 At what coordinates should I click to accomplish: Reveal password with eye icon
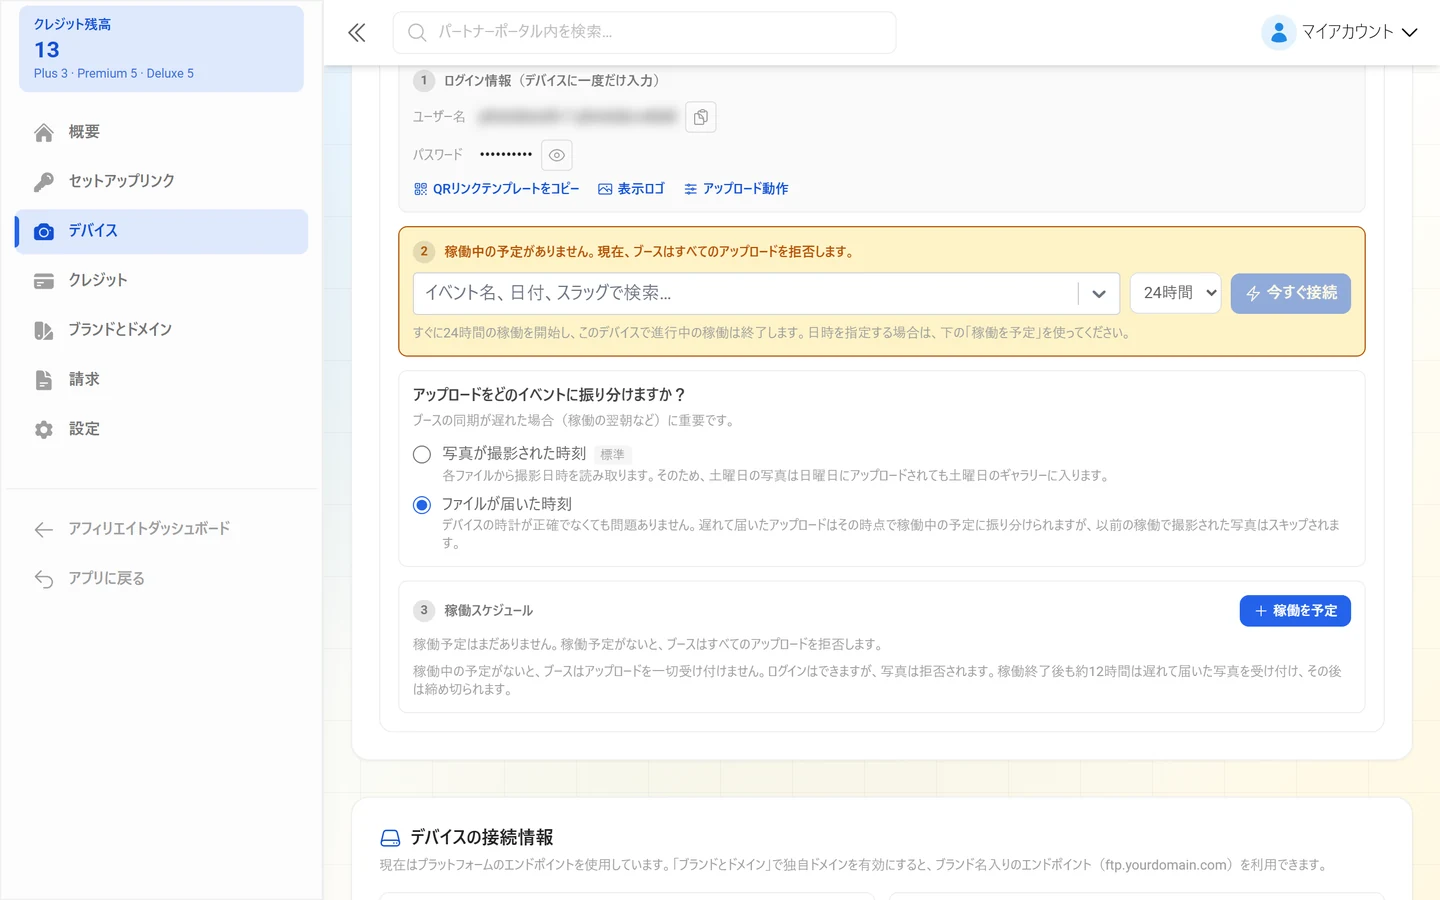click(557, 155)
